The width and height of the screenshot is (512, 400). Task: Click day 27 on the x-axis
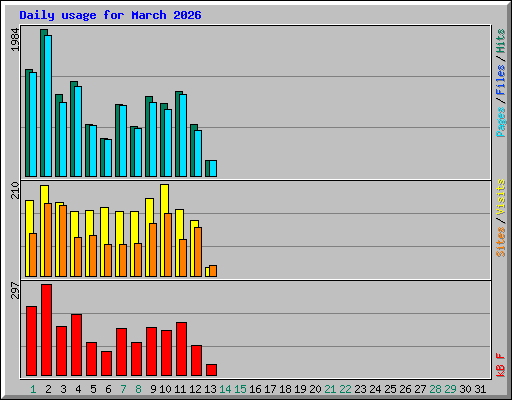click(x=420, y=389)
